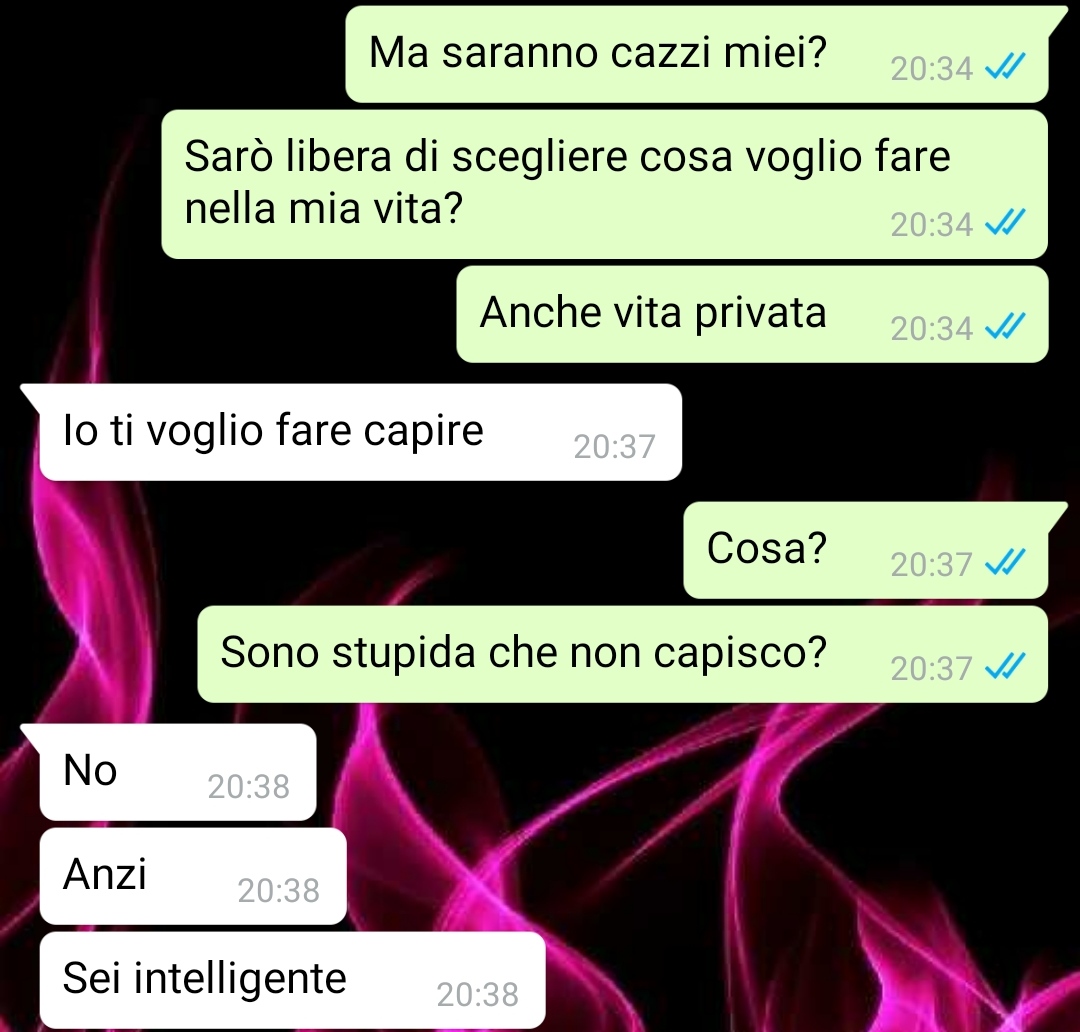This screenshot has width=1080, height=1032.
Task: Tap read ticks on 'Sono stupida che non capisco?'
Action: point(1005,666)
